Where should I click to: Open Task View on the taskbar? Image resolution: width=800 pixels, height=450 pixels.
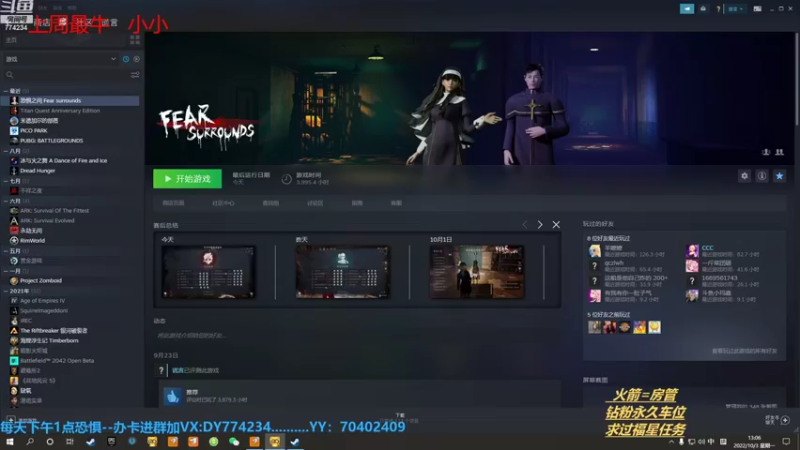[69, 441]
